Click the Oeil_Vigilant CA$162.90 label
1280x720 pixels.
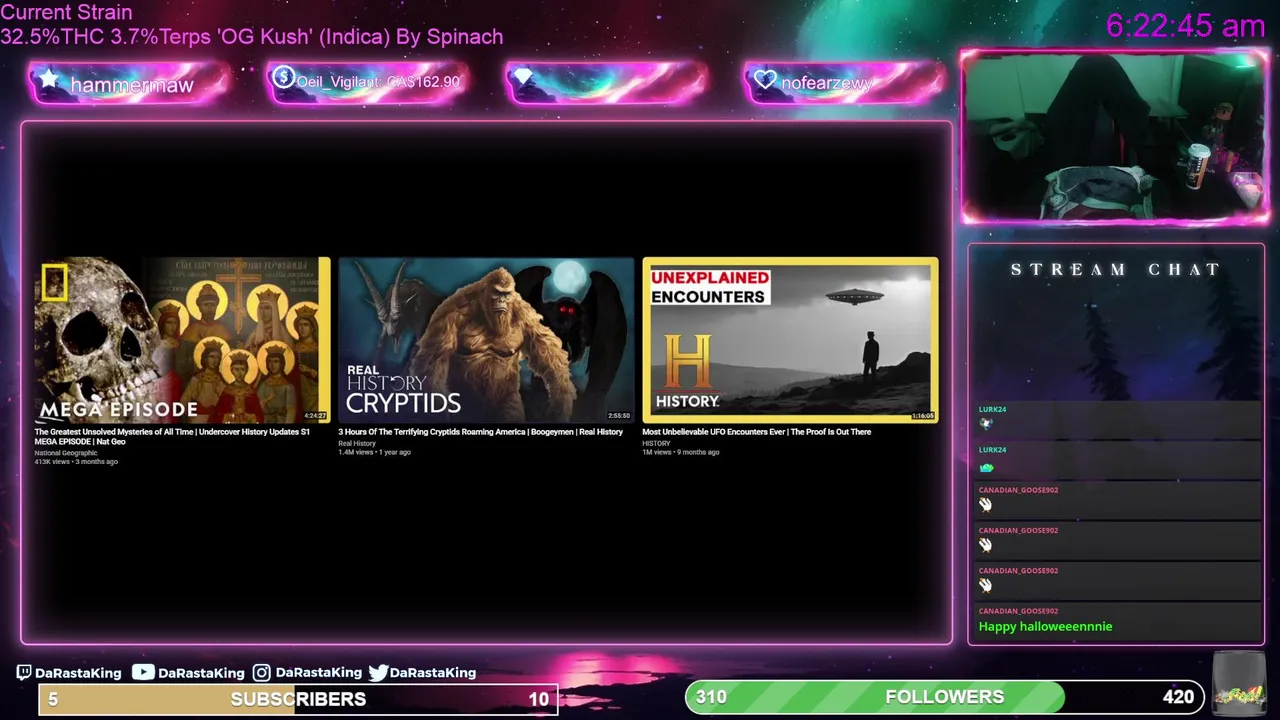378,82
